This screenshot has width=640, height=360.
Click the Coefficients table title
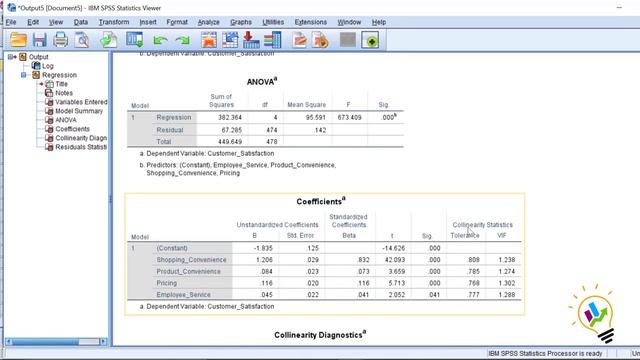coord(321,201)
